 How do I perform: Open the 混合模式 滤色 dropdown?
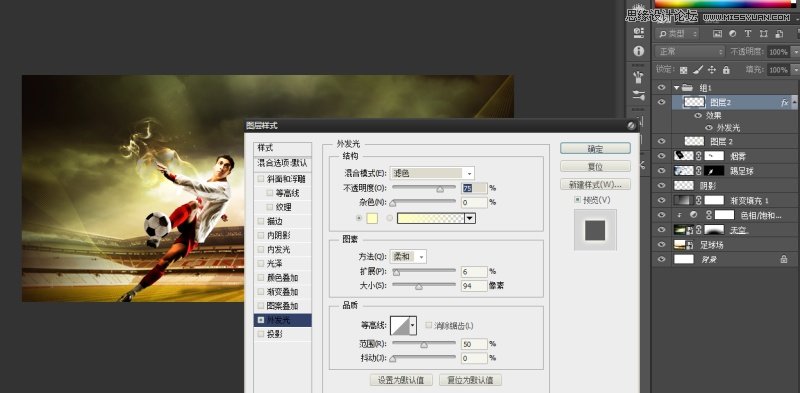pyautogui.click(x=432, y=173)
